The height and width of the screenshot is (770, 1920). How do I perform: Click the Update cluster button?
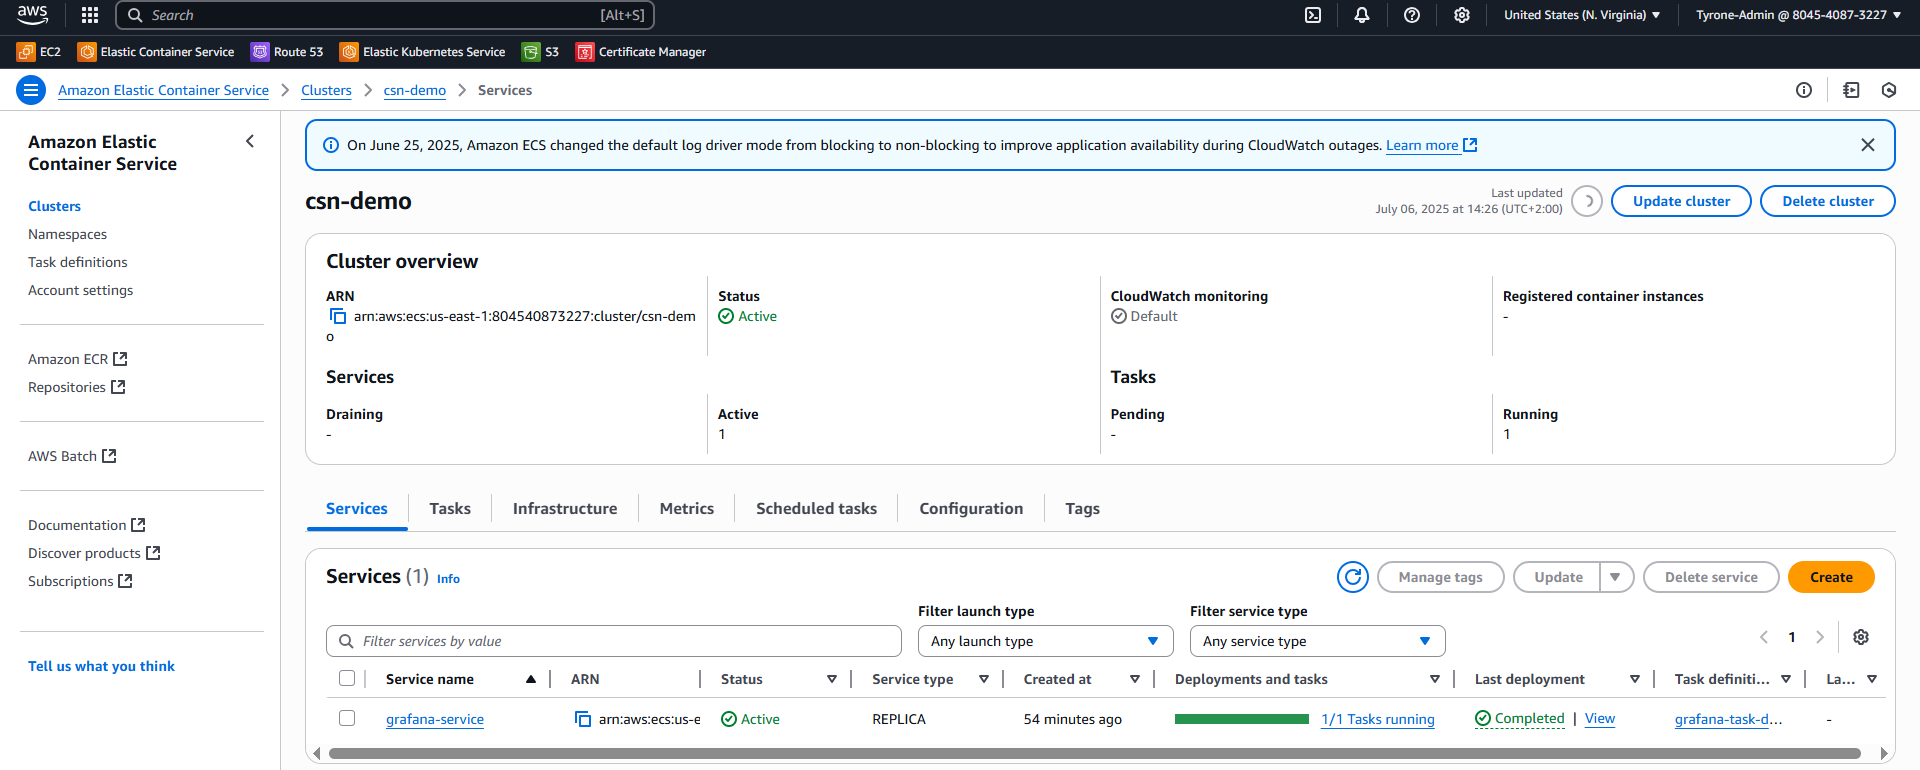pos(1681,201)
